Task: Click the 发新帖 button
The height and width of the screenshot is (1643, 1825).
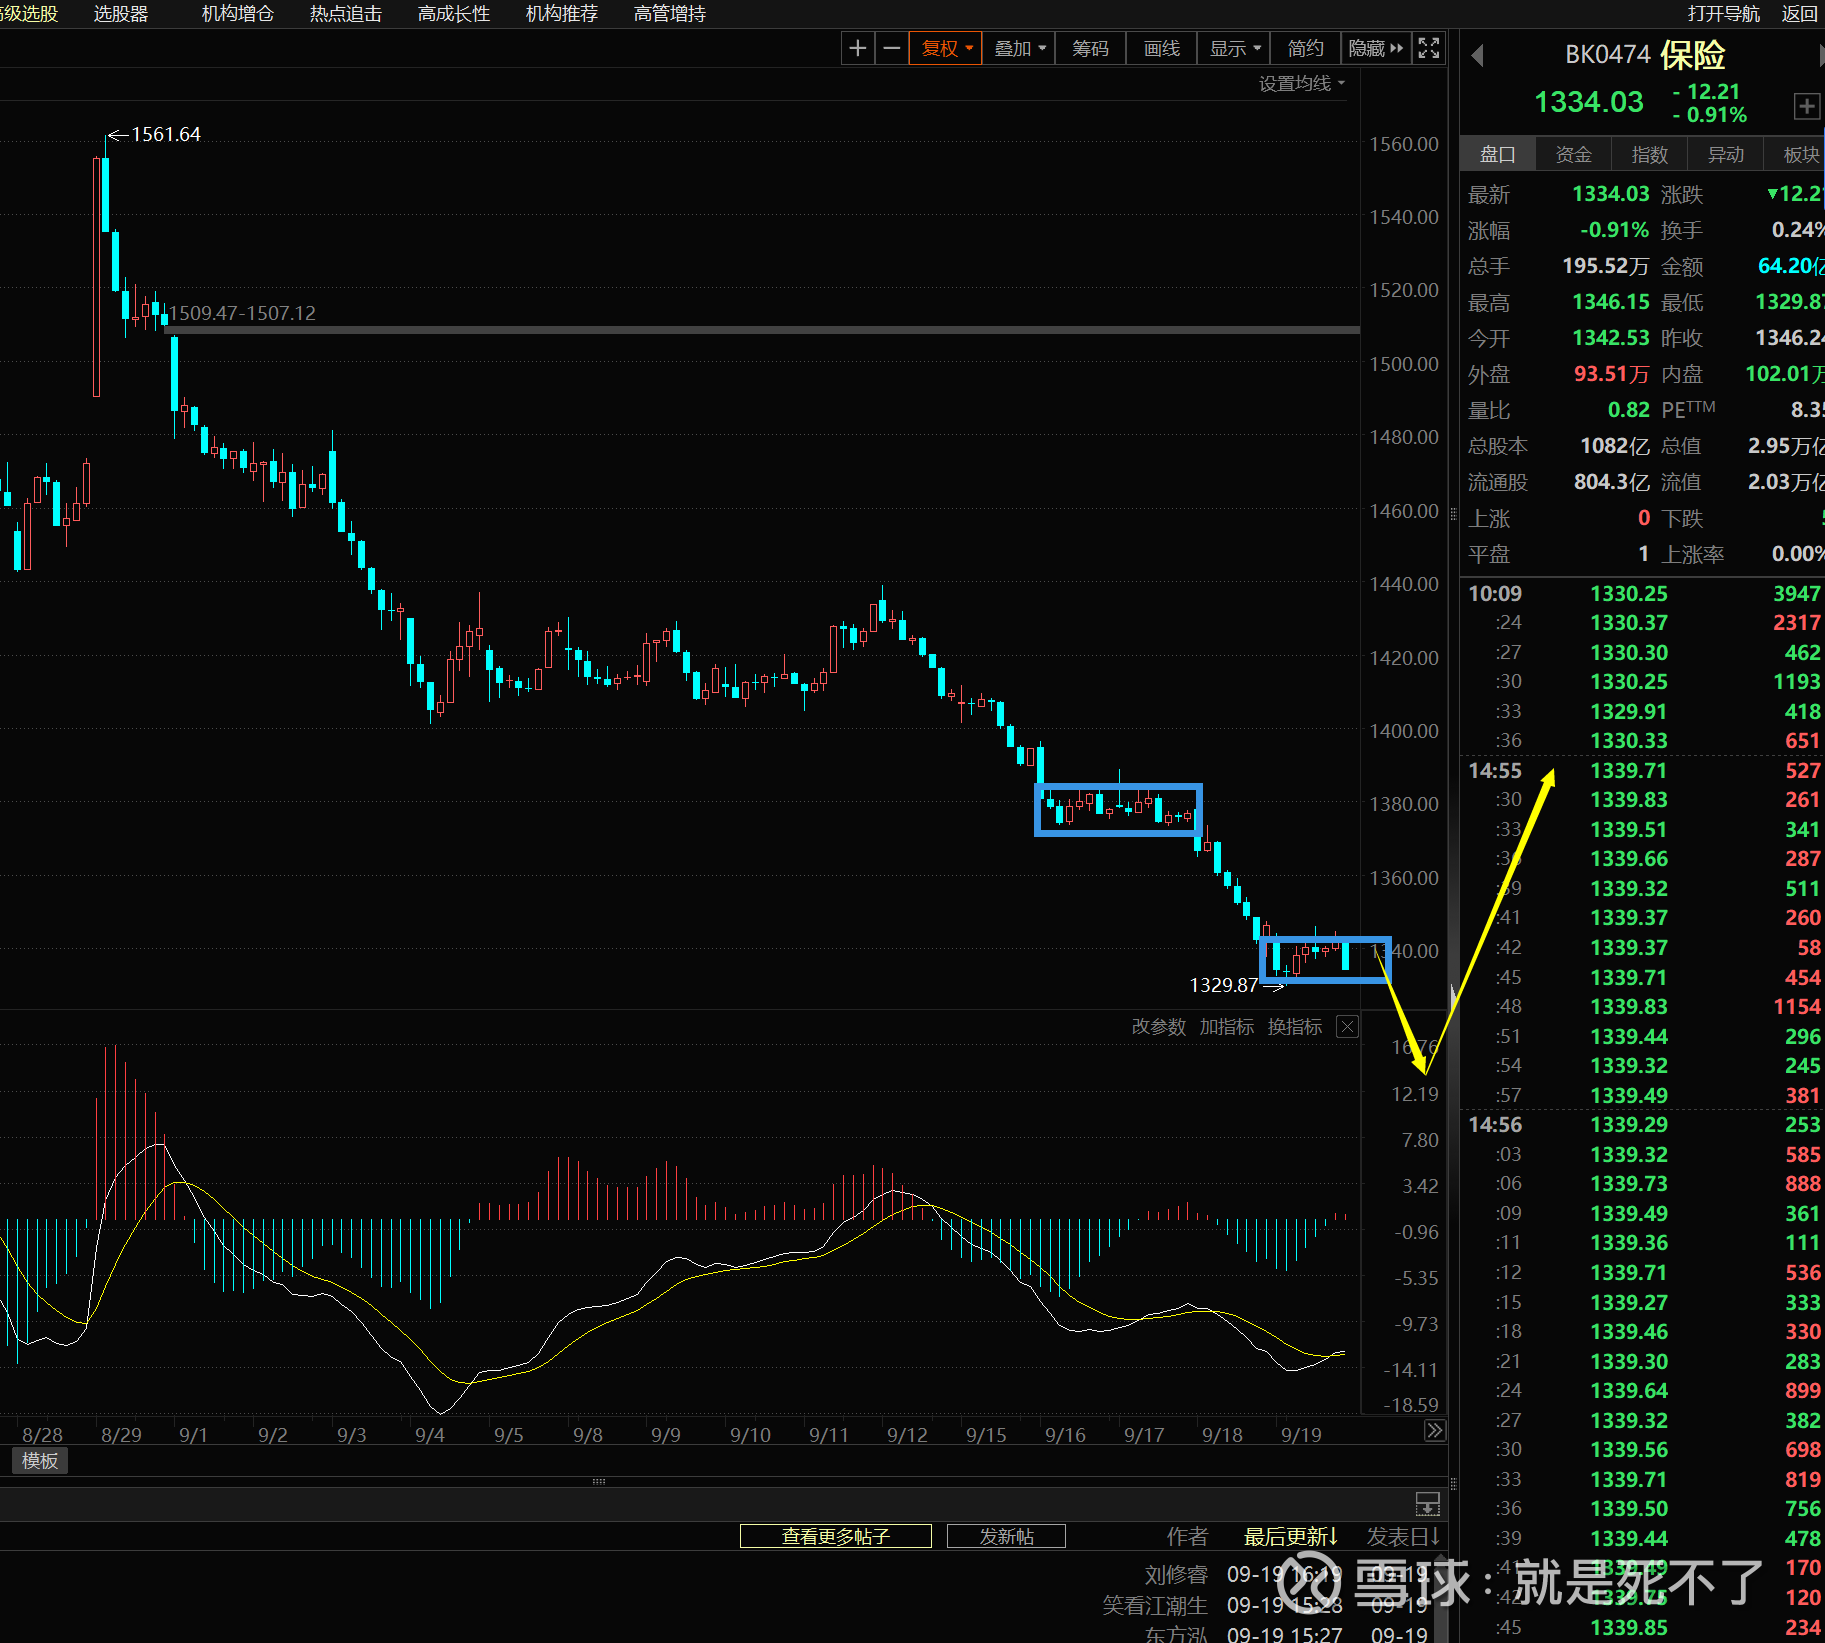Action: (1006, 1536)
